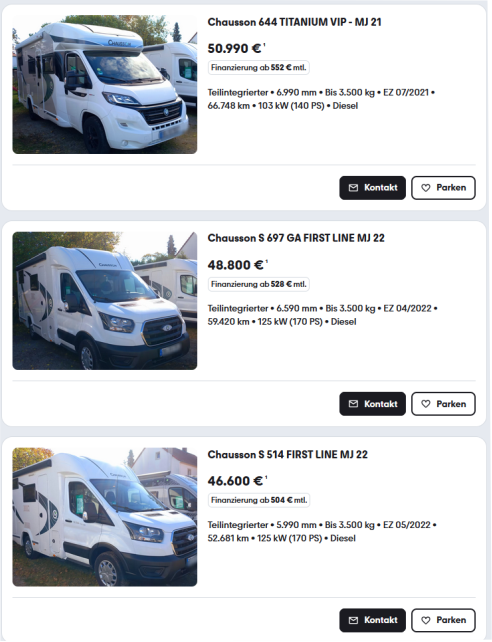Click envelope icon in Chausson S 697 Kontakt button

click(x=353, y=404)
